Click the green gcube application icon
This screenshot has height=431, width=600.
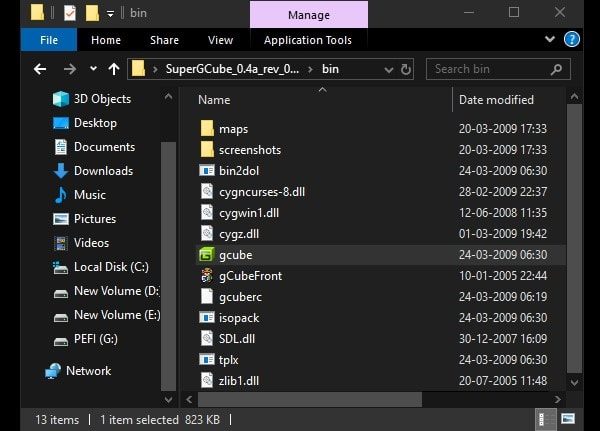coord(207,255)
